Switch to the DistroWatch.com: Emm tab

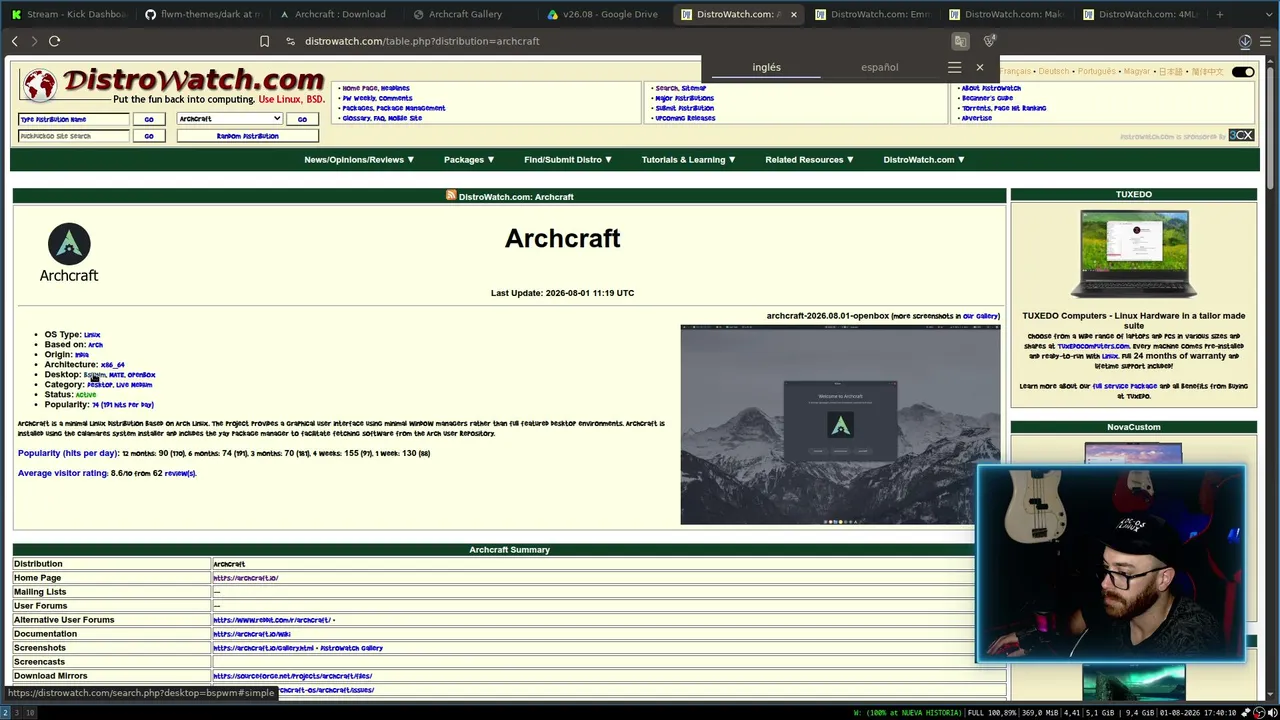pos(872,14)
